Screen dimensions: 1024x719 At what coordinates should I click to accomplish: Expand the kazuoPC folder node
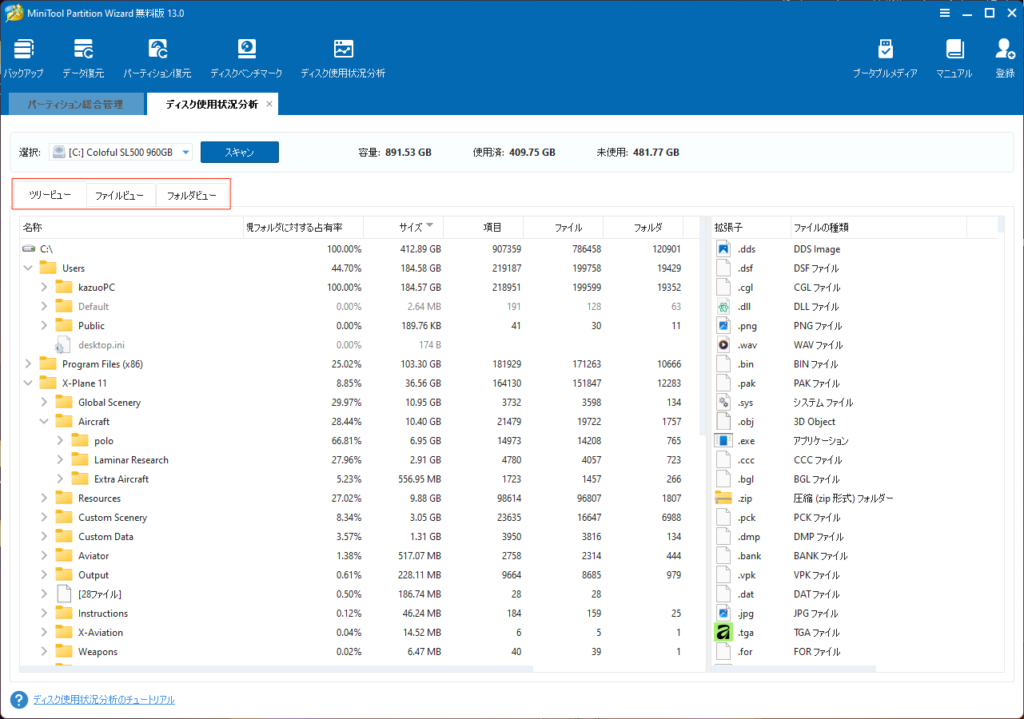click(45, 287)
